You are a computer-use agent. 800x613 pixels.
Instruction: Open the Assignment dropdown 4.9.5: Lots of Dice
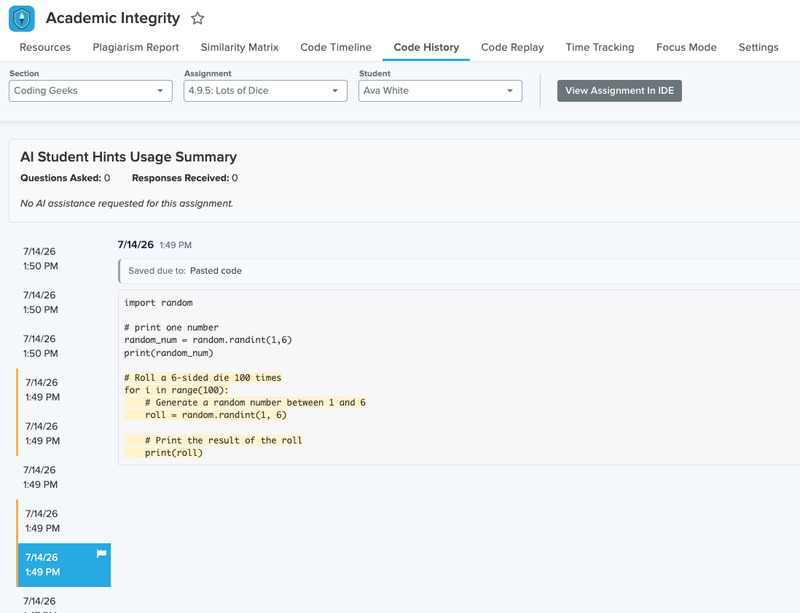pos(265,91)
